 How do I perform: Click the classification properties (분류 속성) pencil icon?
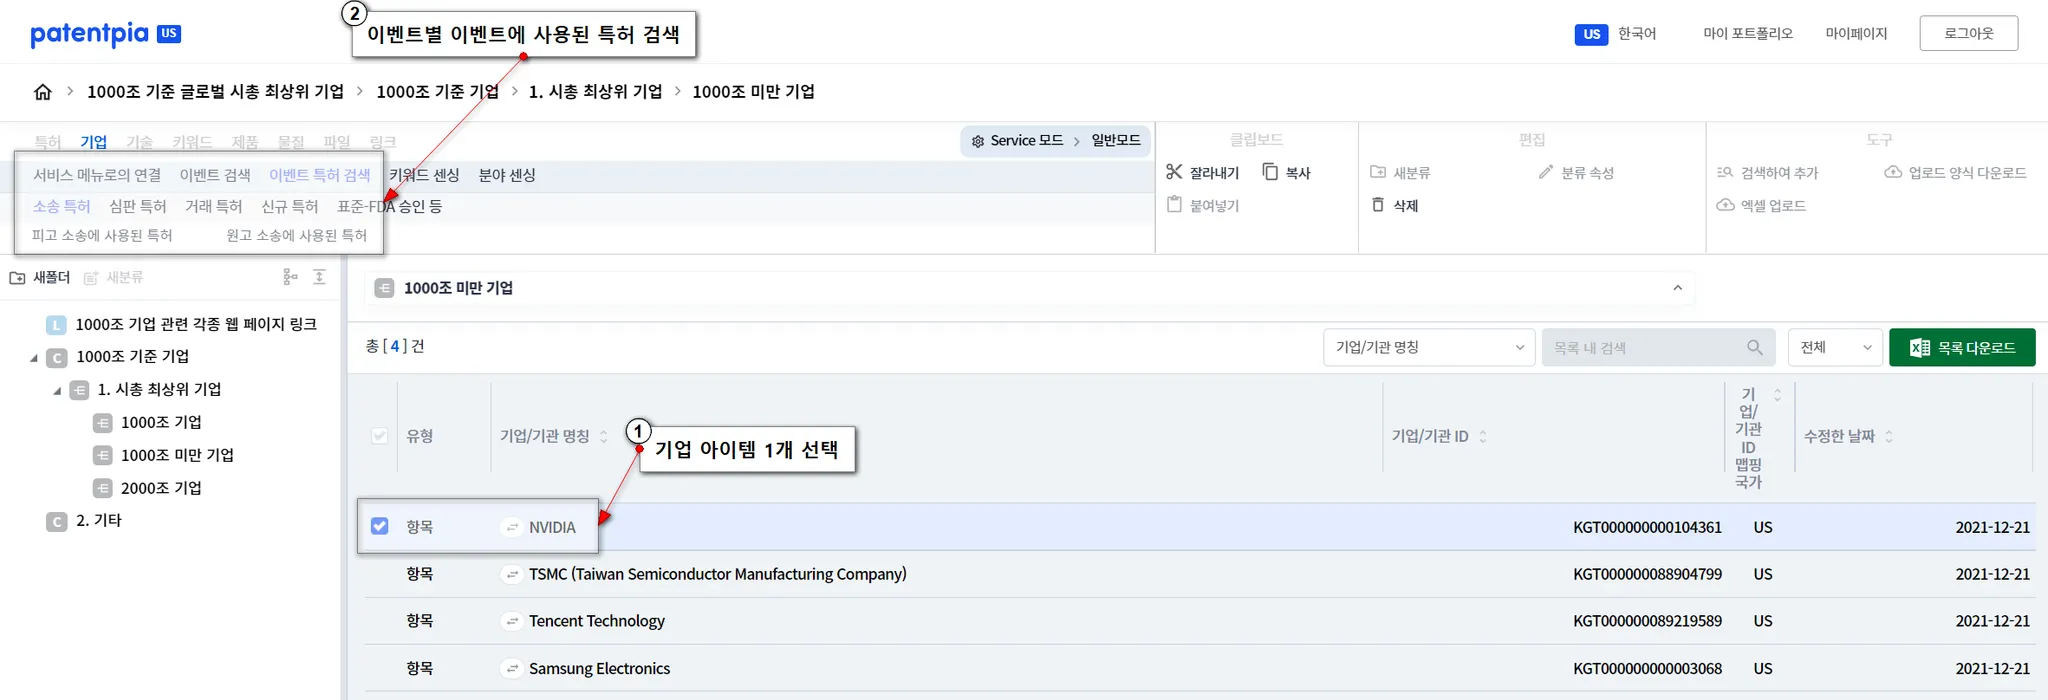coord(1546,172)
